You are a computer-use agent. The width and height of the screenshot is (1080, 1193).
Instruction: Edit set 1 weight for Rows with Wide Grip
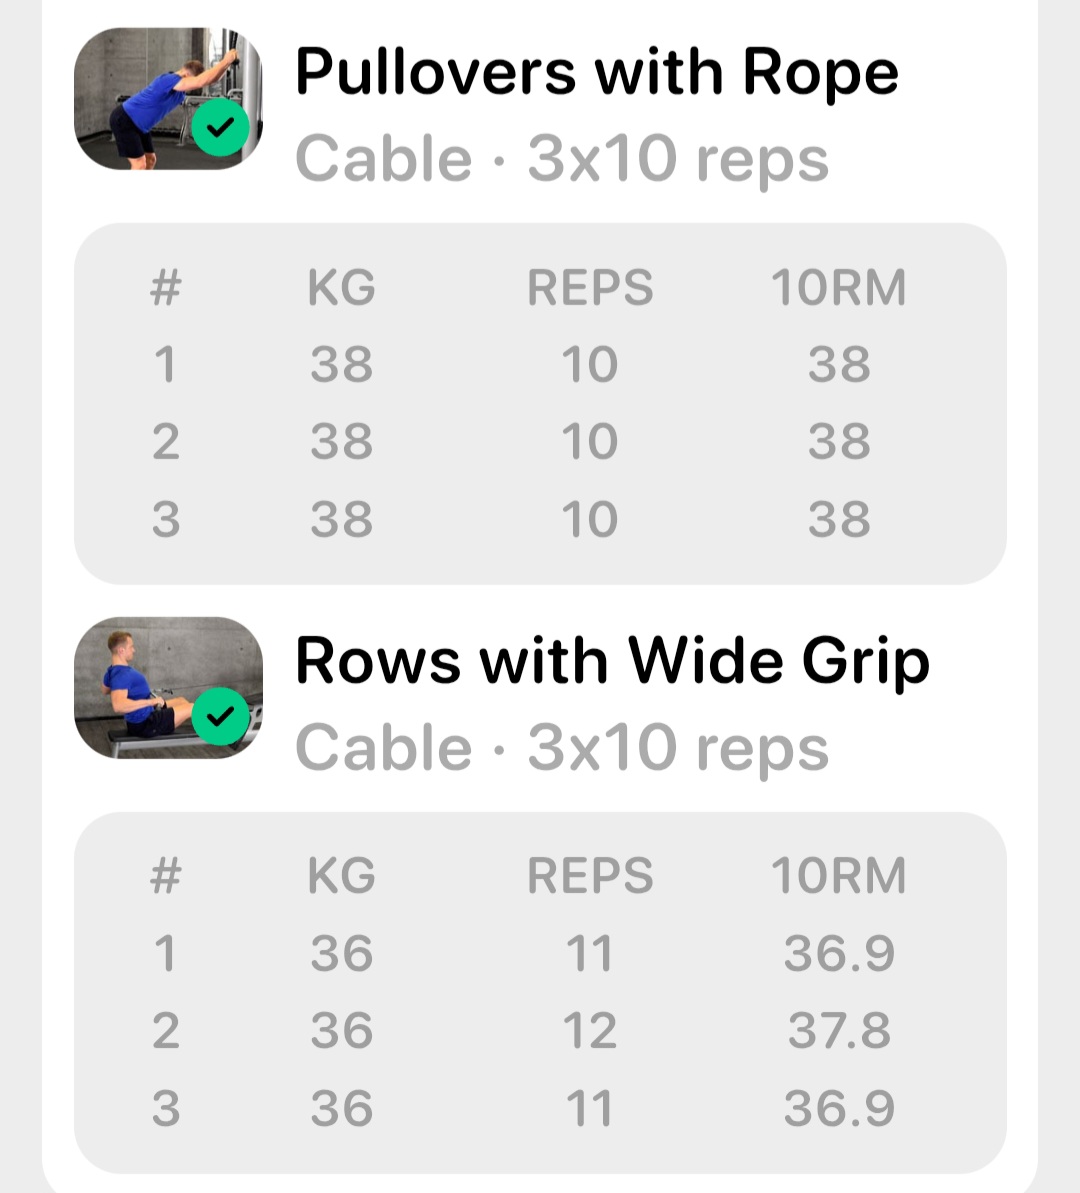(x=341, y=954)
